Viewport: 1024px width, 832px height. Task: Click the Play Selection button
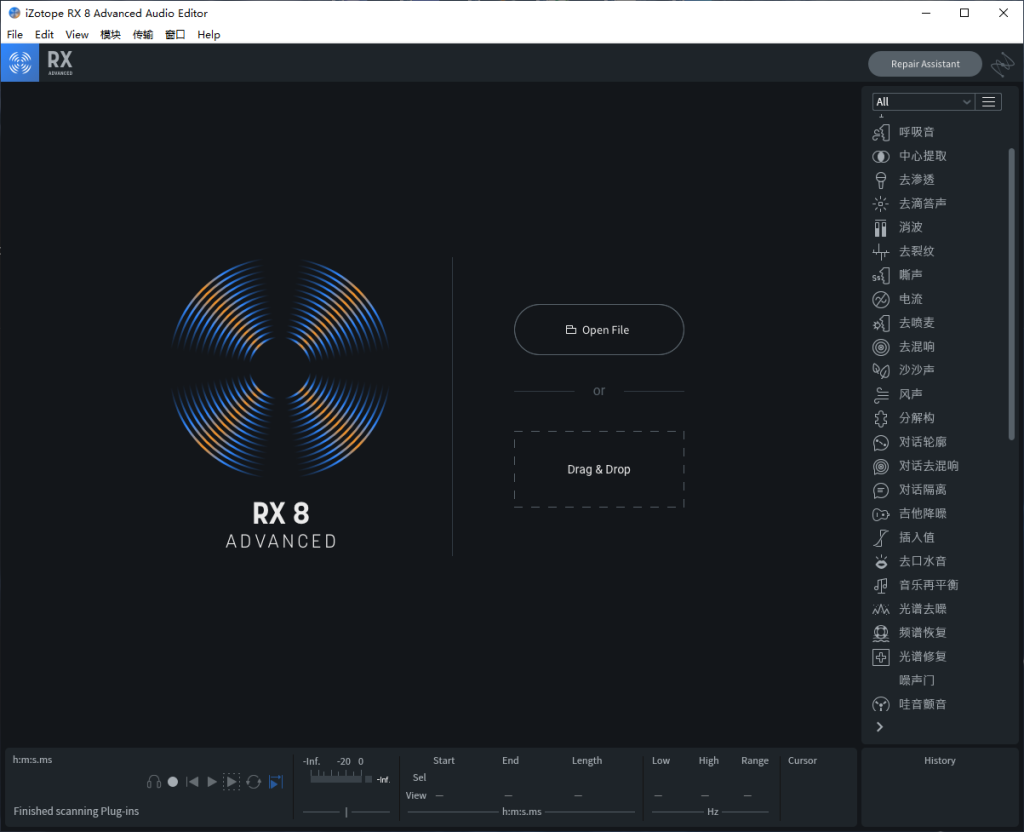(231, 782)
